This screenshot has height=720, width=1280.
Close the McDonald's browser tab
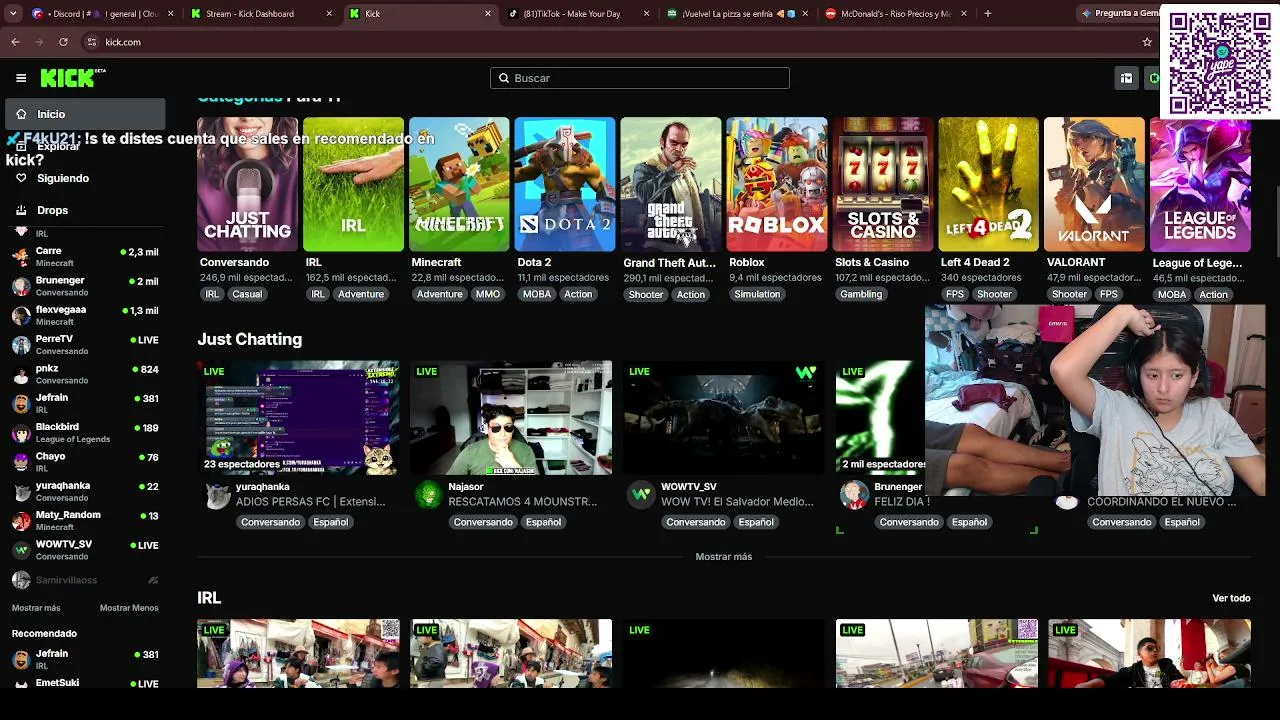coord(965,14)
